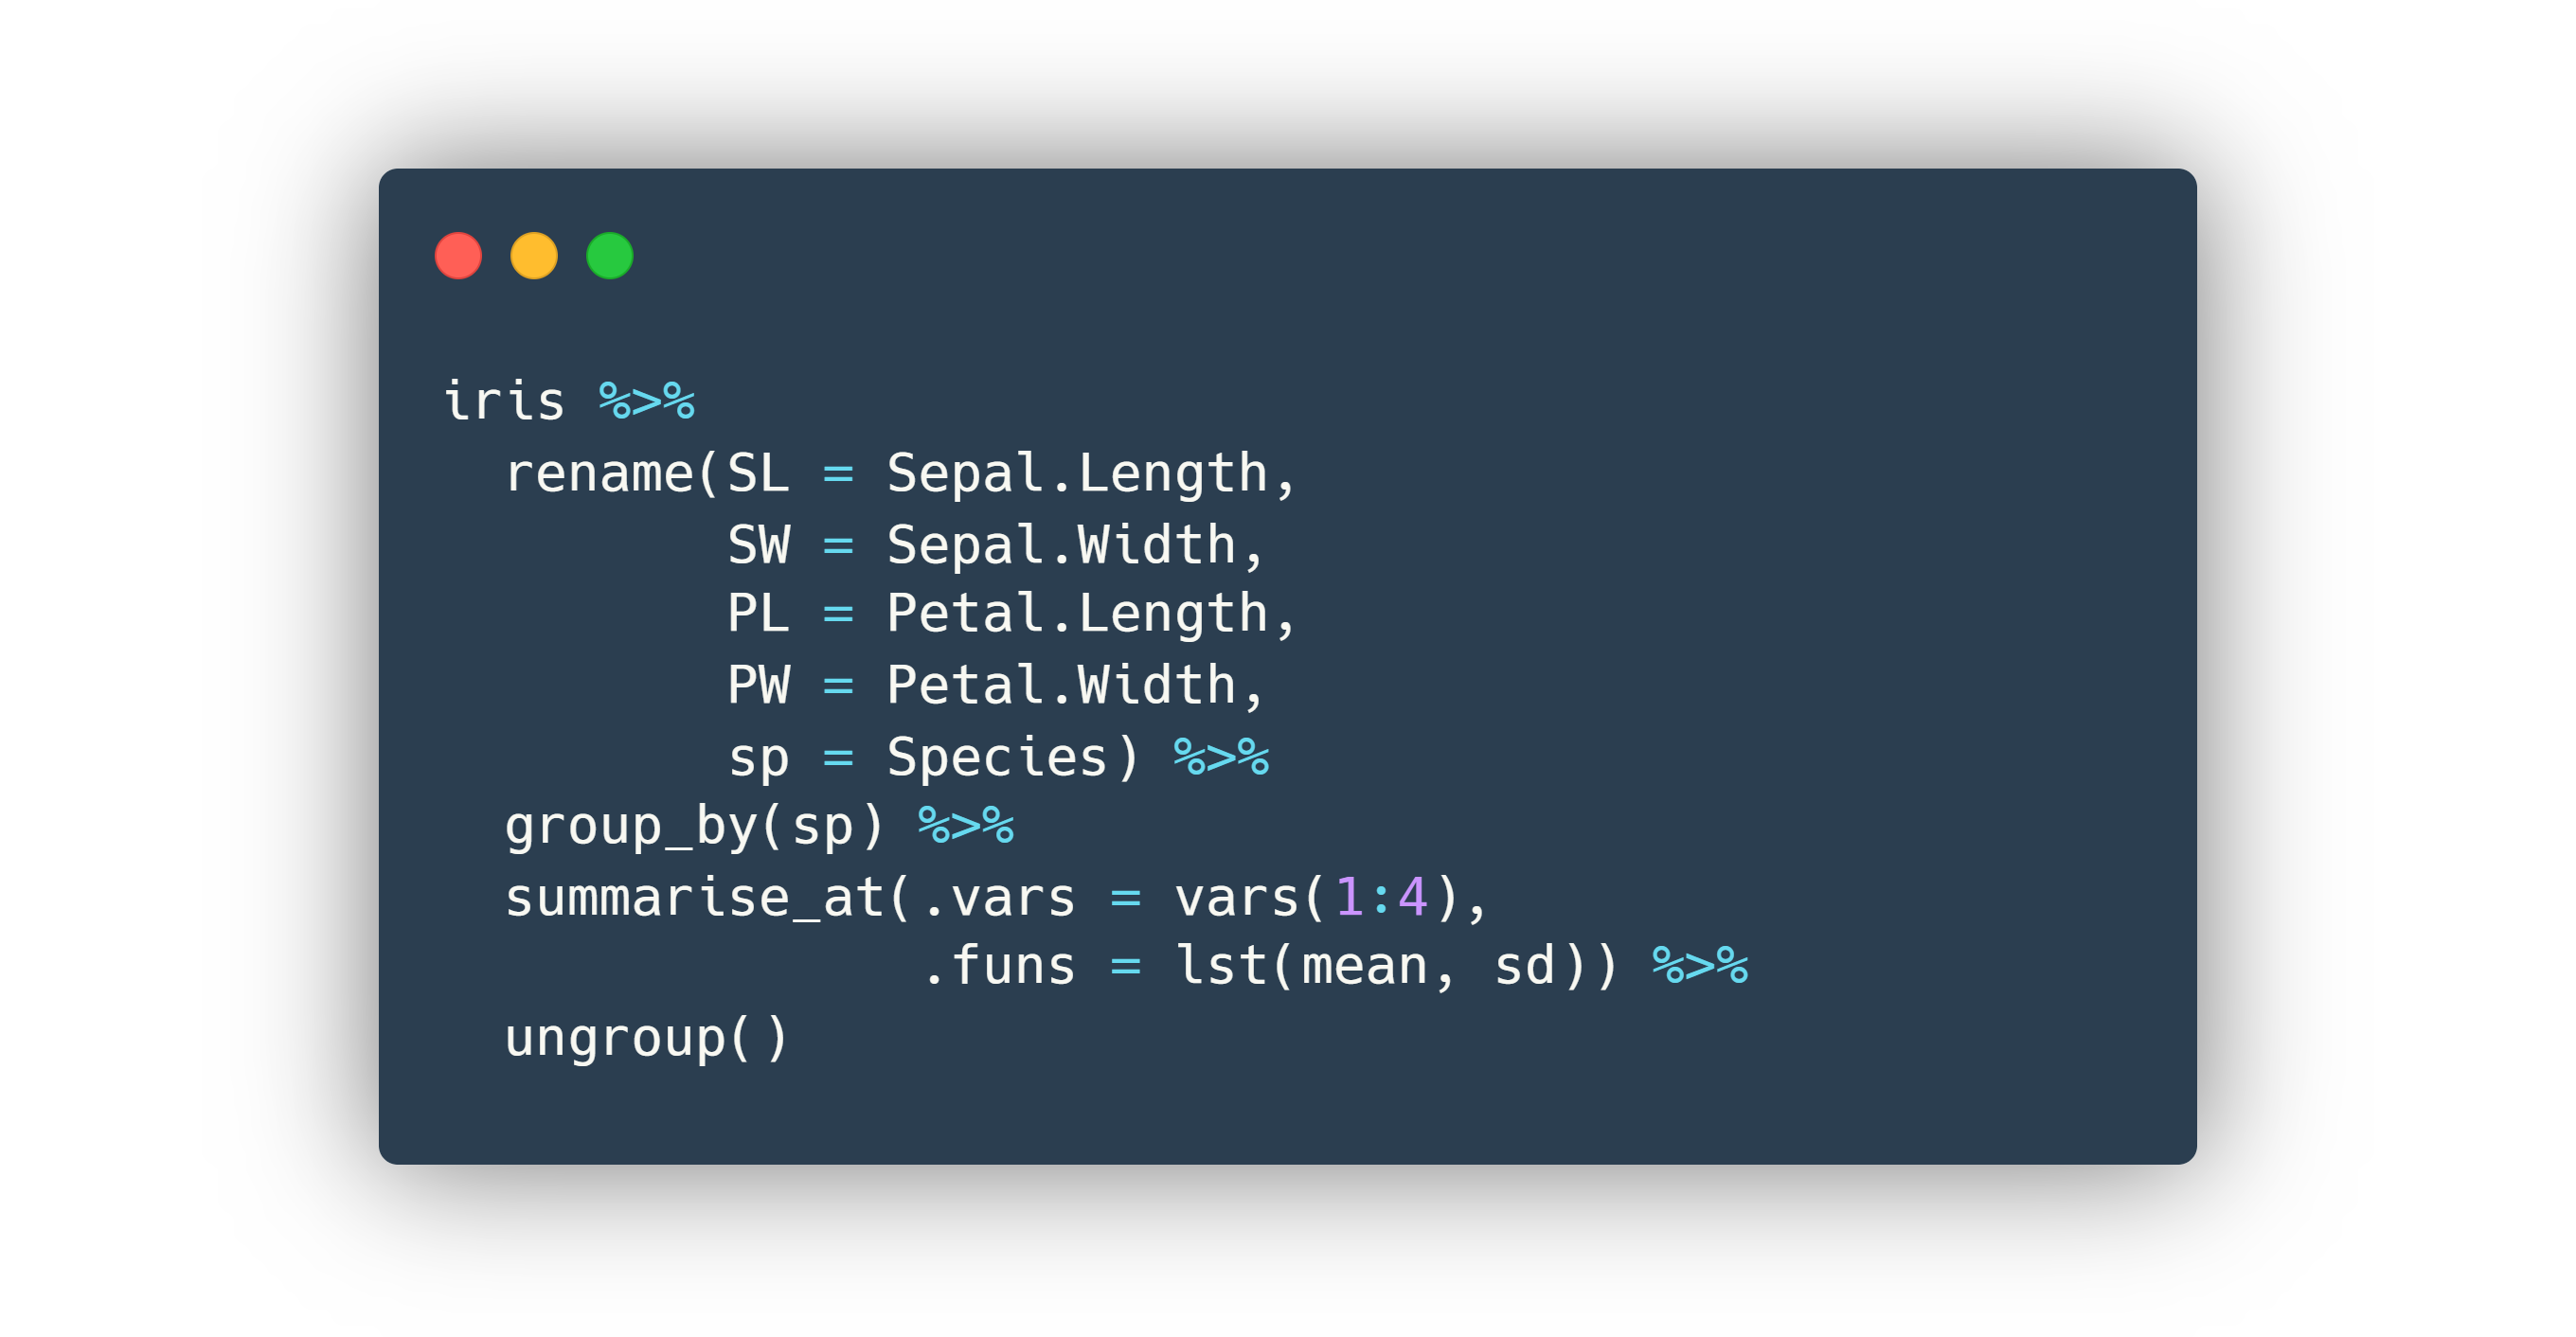Click the pipe operator after iris

[x=647, y=402]
